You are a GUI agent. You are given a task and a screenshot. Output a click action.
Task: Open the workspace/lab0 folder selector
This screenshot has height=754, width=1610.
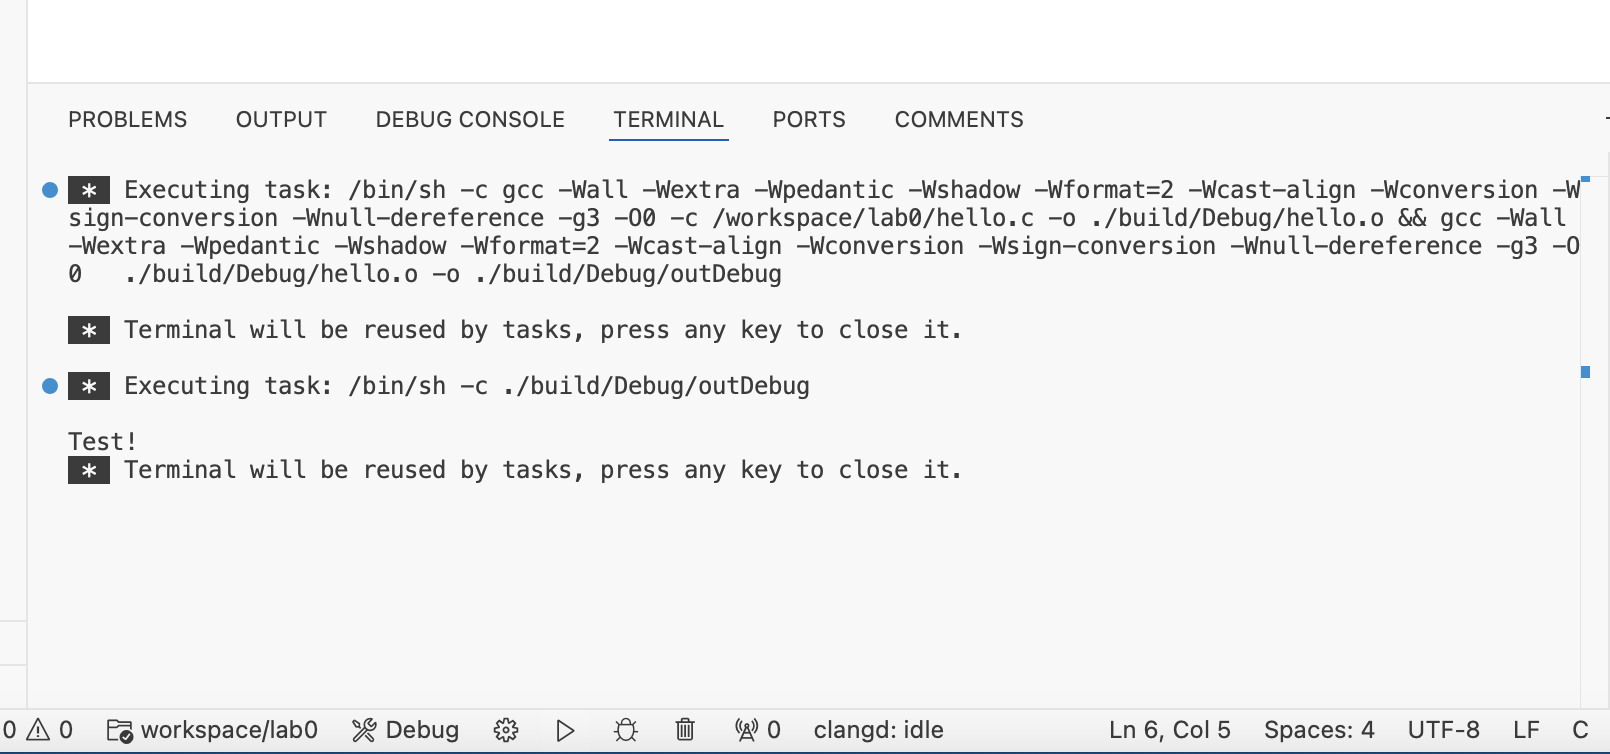tap(212, 730)
